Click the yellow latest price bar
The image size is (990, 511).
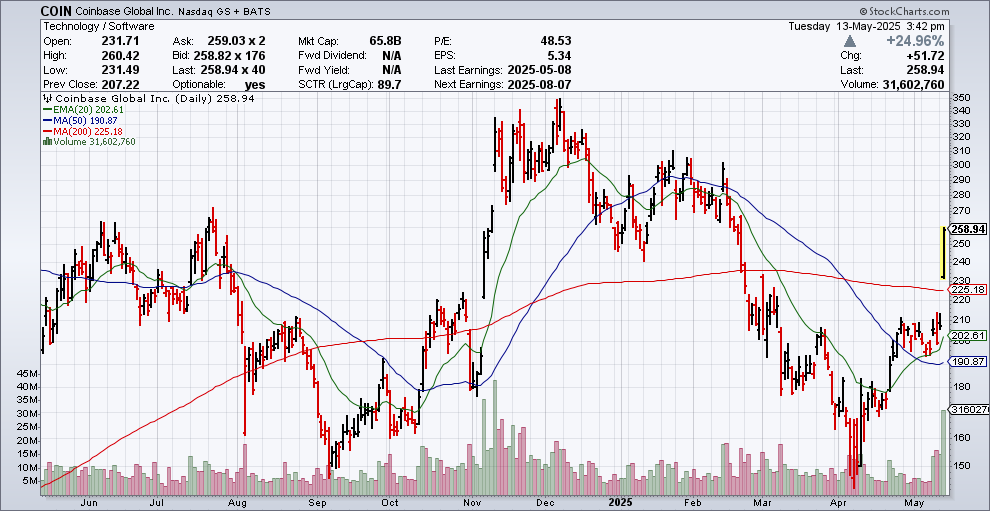pos(943,252)
